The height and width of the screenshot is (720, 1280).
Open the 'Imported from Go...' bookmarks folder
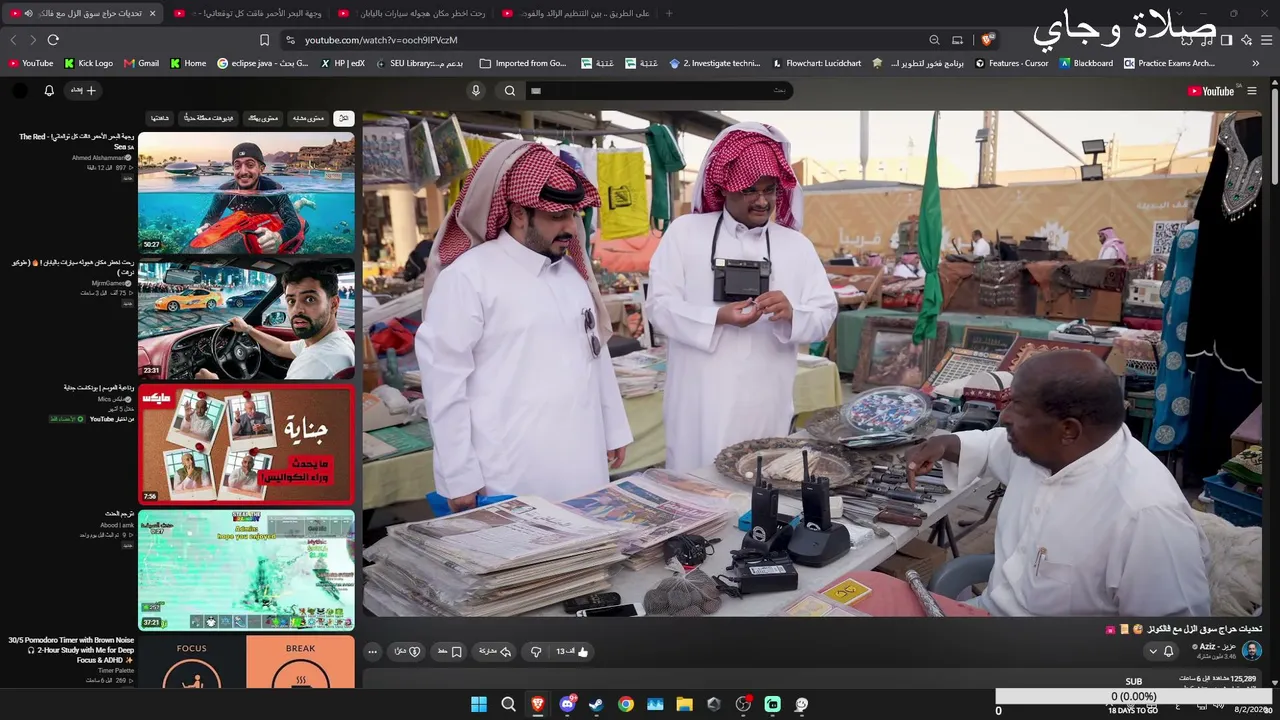[523, 63]
